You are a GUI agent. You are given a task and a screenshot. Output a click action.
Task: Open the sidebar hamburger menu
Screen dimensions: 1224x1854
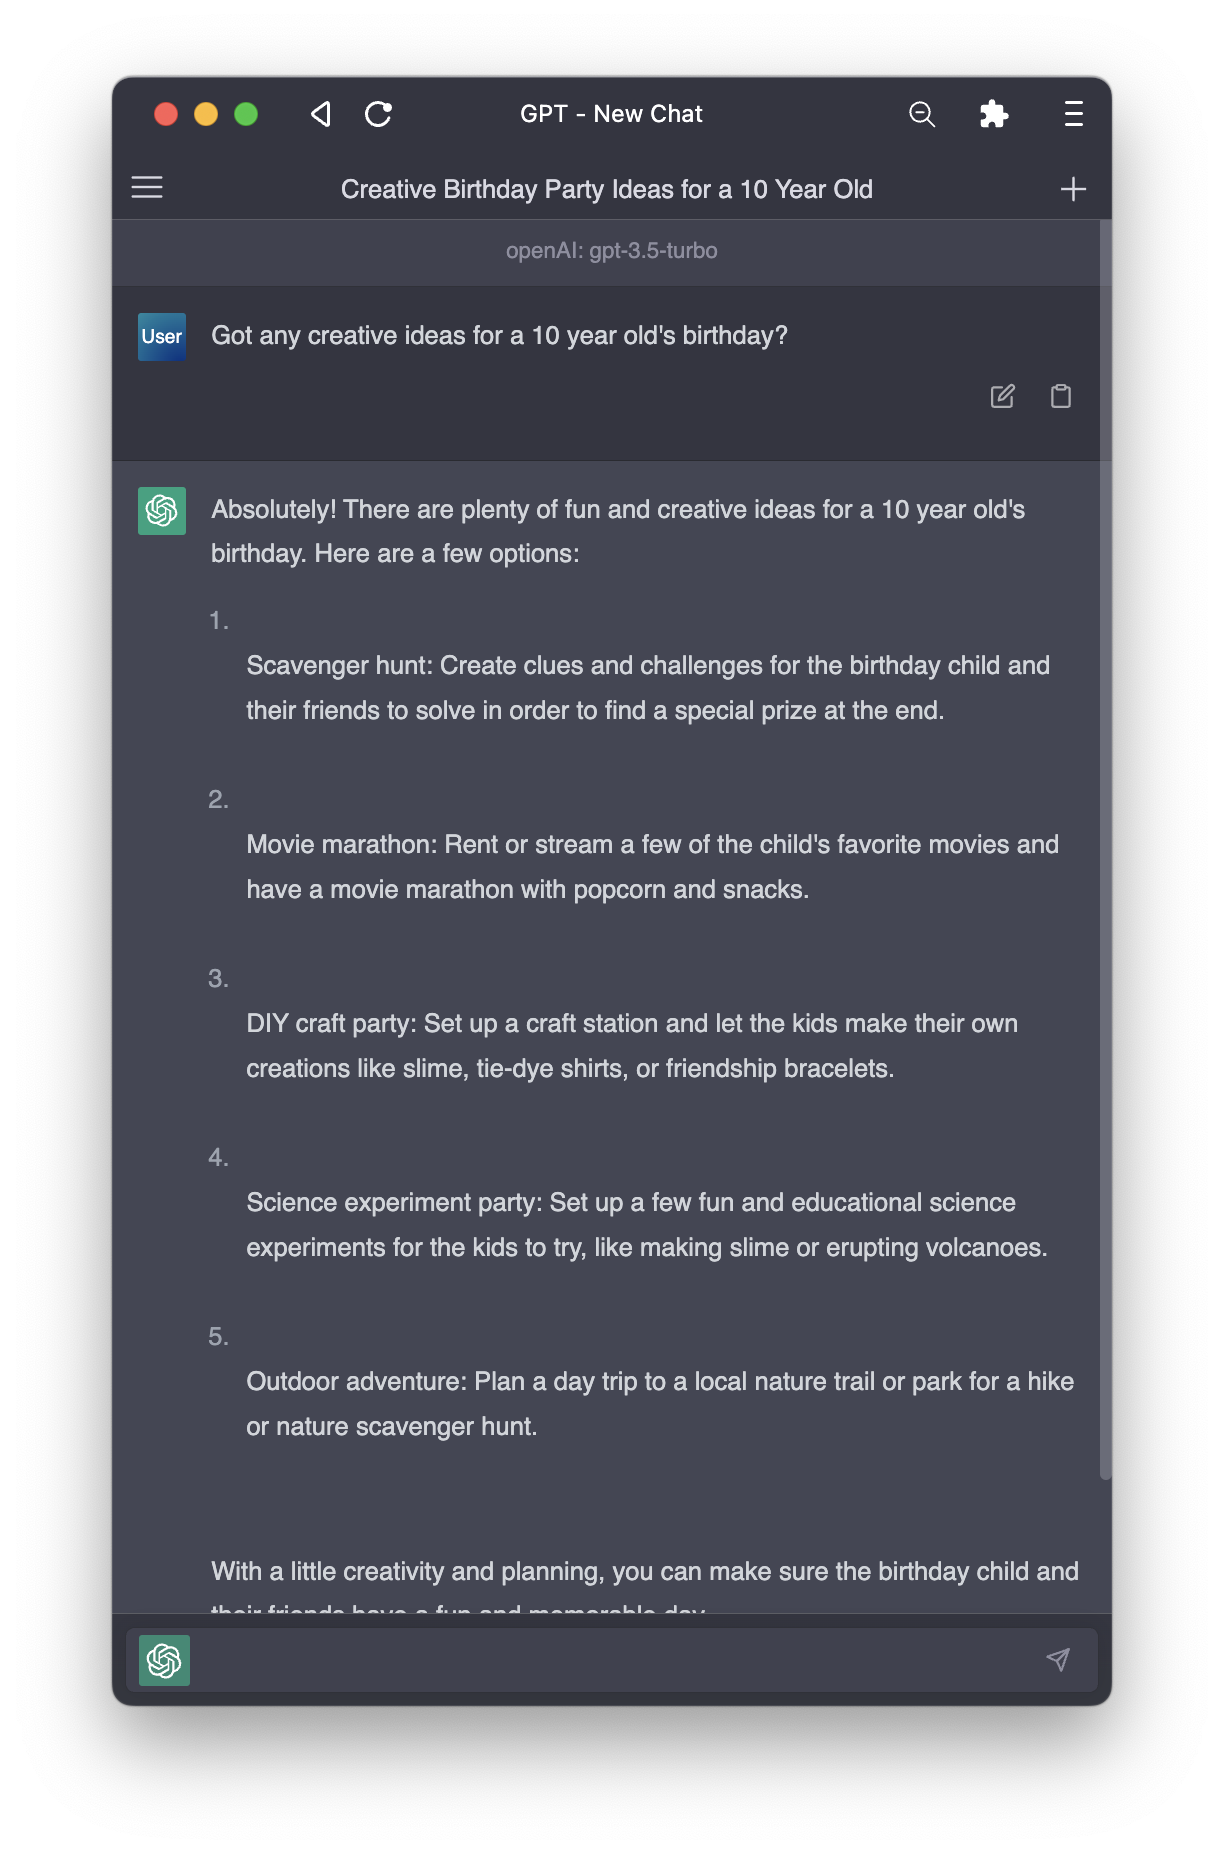pos(147,186)
